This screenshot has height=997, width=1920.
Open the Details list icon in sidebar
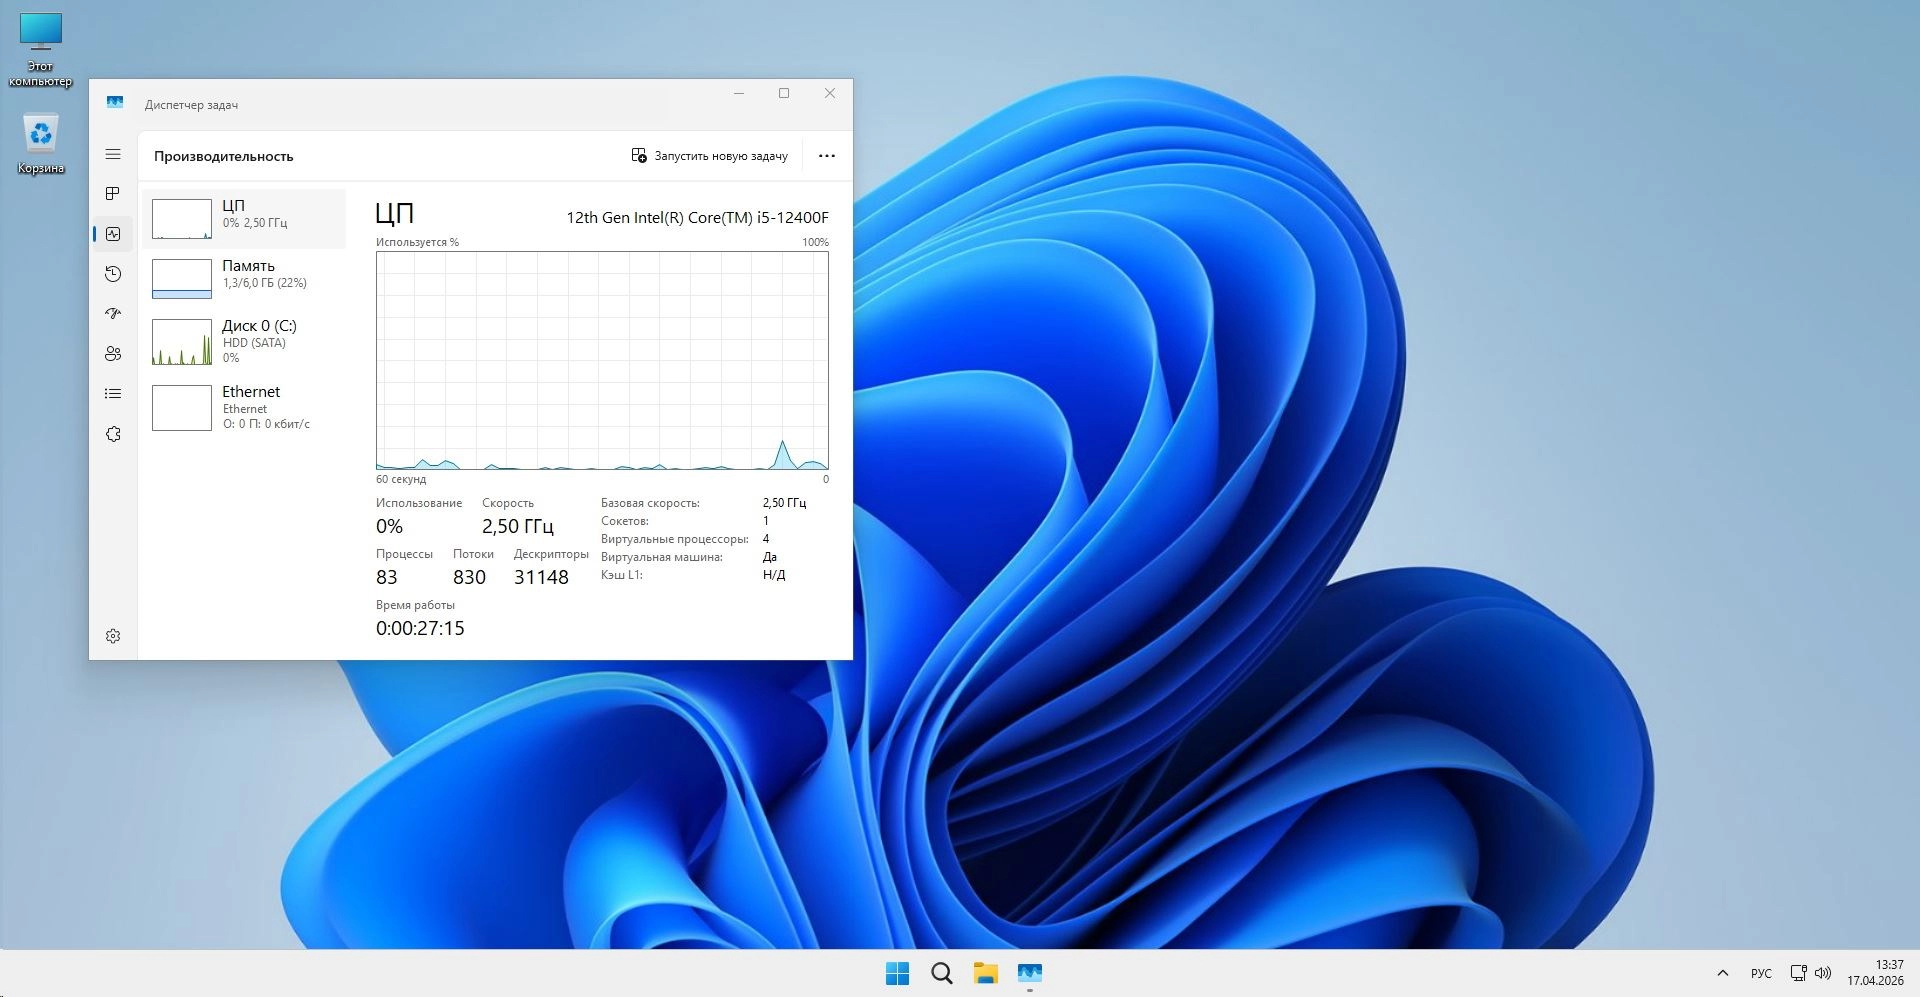pos(113,394)
